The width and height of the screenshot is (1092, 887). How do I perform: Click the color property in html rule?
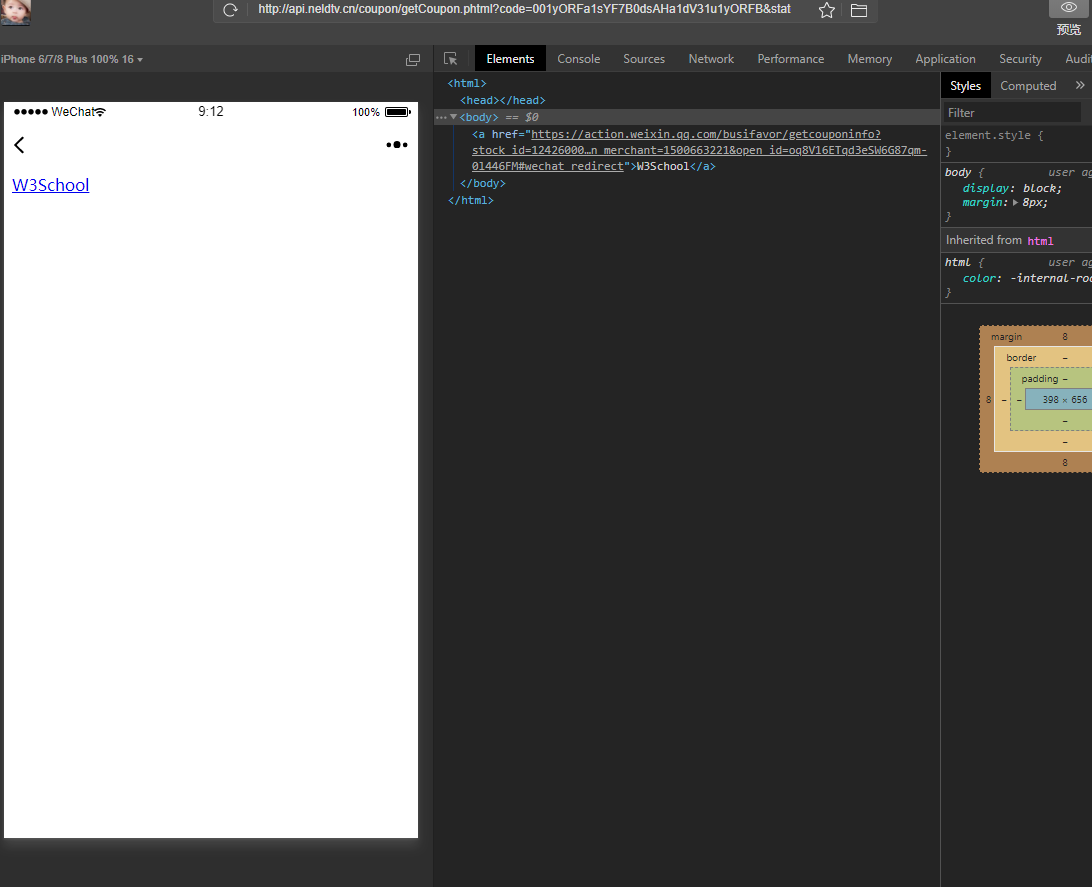(x=978, y=278)
